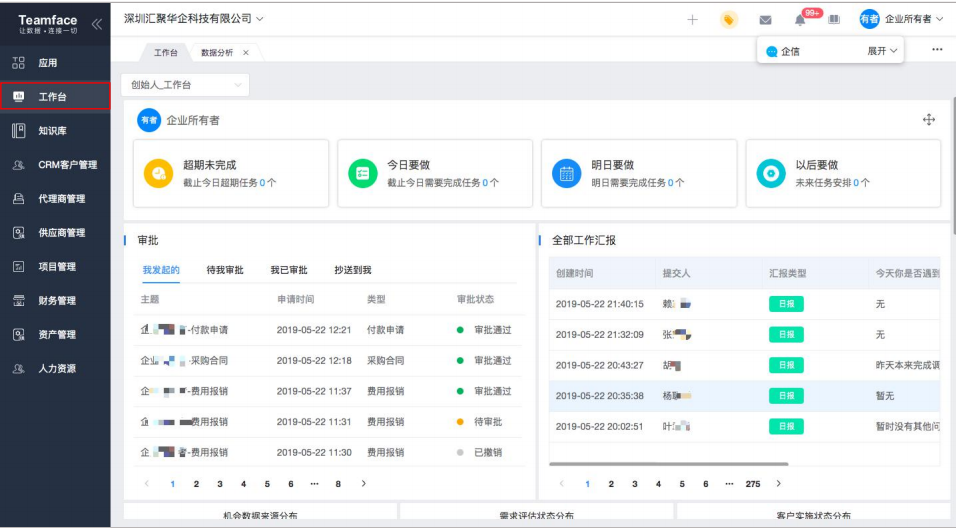Click the 主题 column header
Viewport: 956px width, 528px height.
pos(150,299)
